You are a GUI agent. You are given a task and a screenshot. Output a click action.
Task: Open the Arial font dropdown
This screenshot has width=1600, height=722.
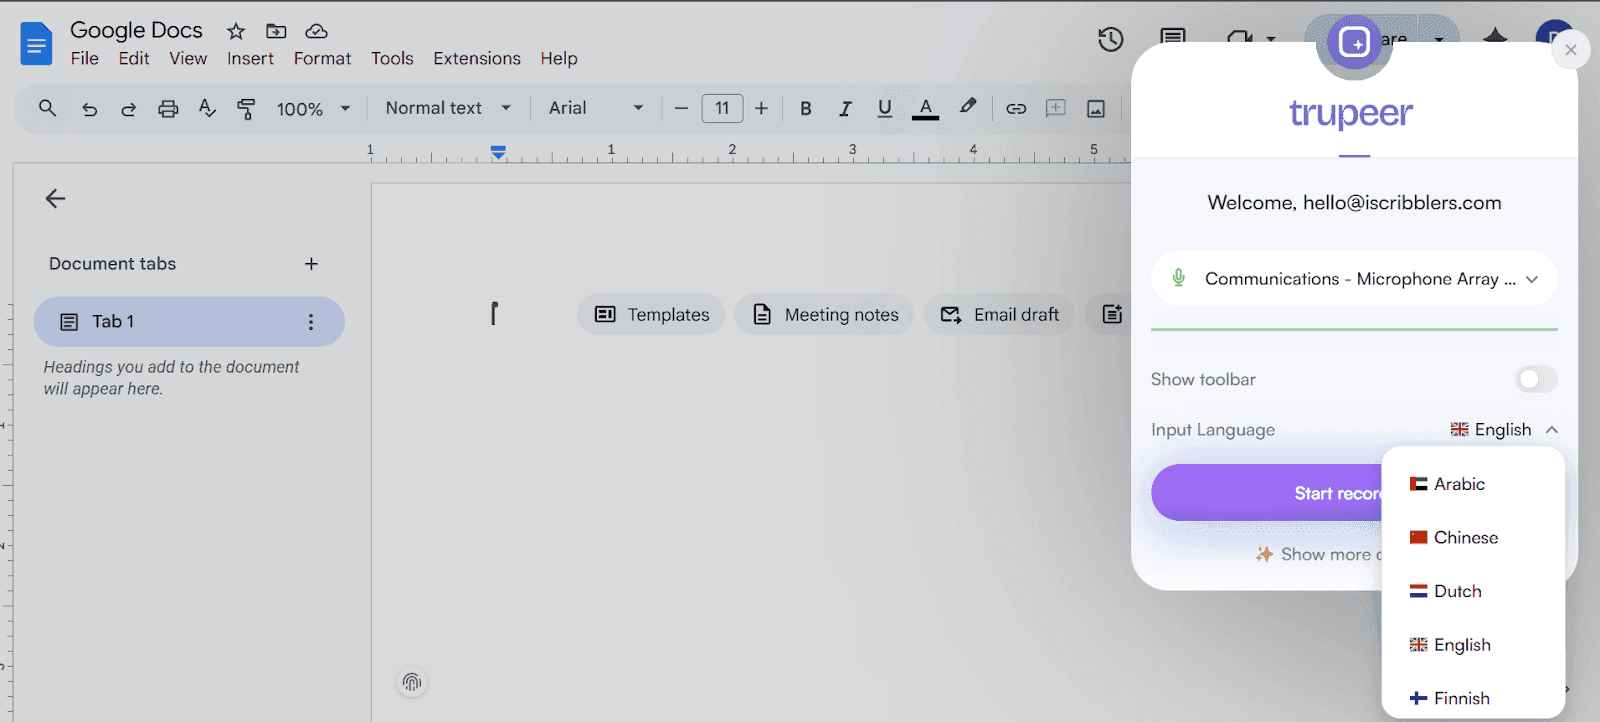596,108
